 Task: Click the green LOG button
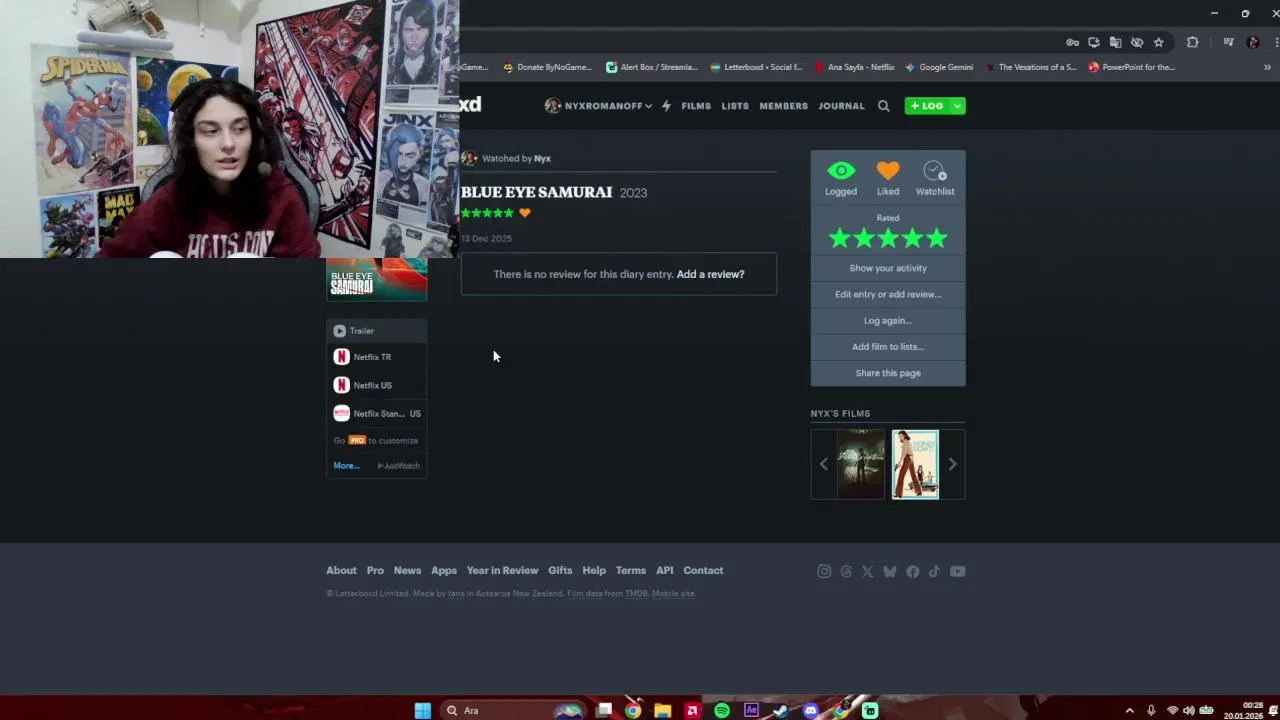[x=927, y=106]
